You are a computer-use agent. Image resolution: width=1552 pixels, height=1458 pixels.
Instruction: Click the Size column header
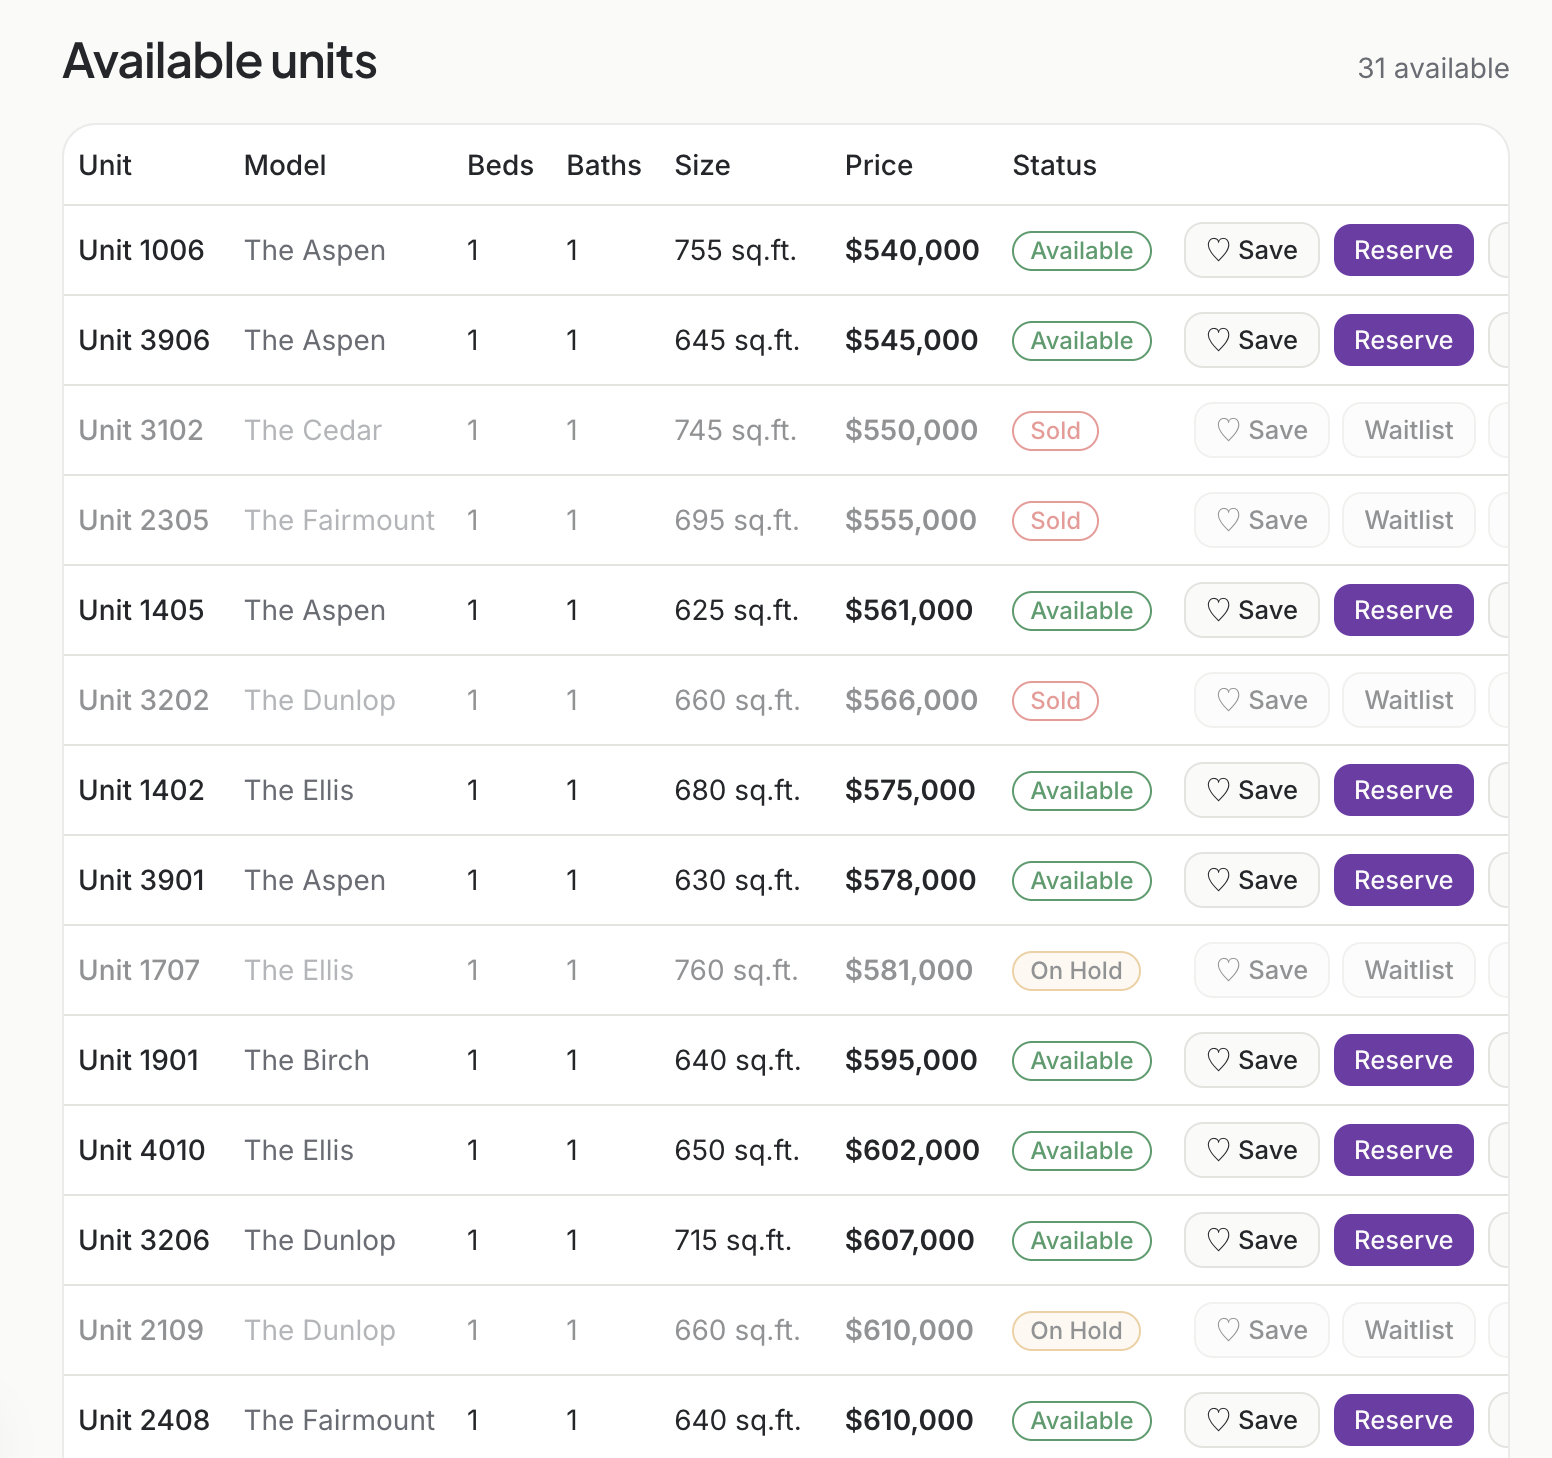[702, 165]
